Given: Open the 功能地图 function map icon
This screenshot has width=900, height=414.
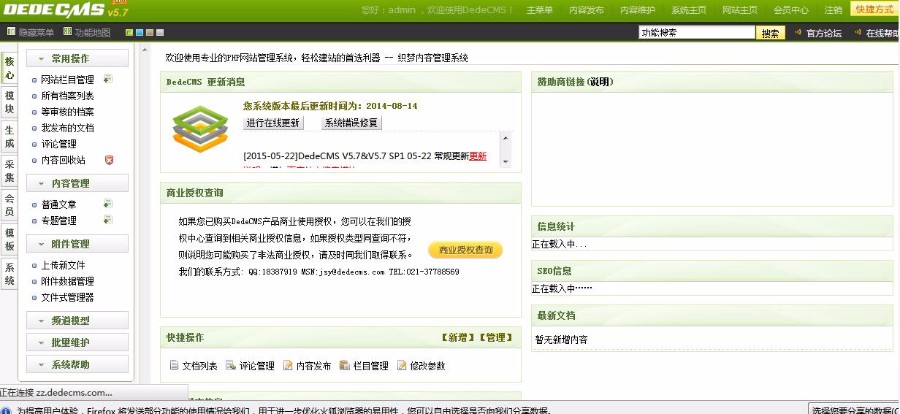Looking at the screenshot, I should coord(68,32).
